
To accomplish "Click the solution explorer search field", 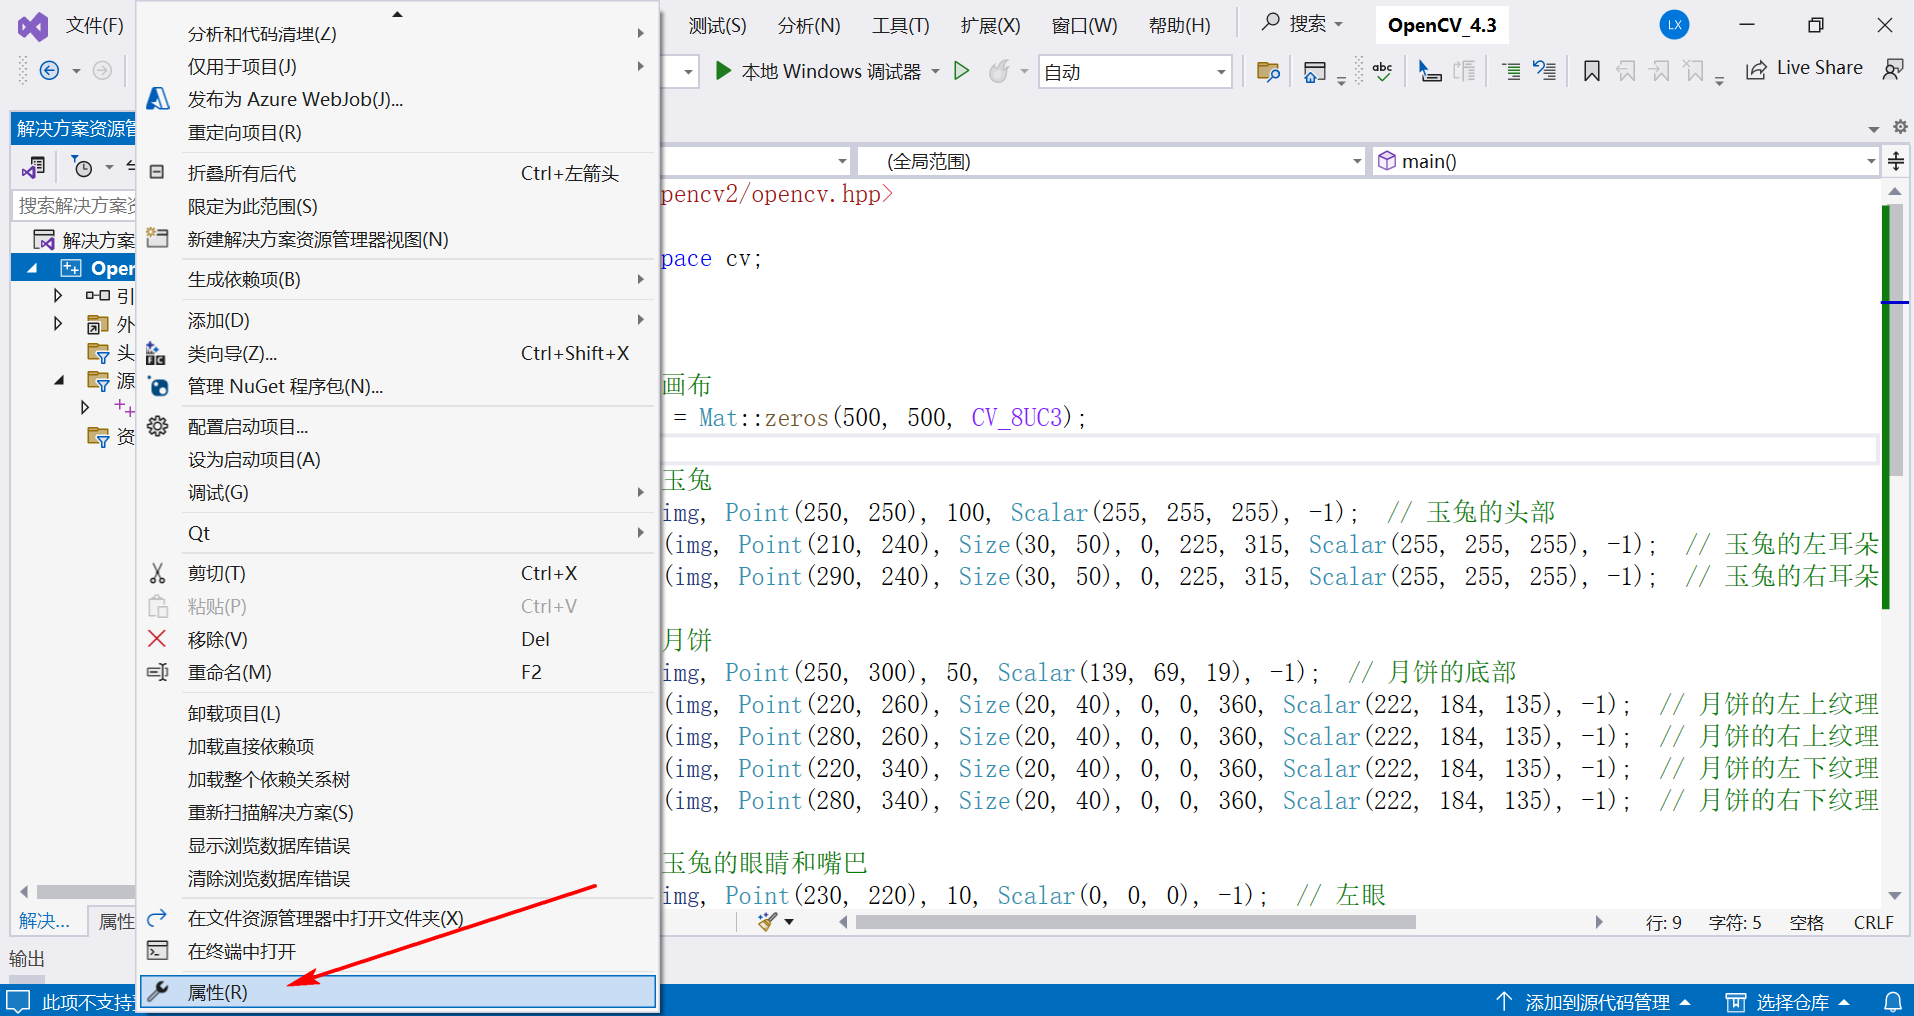I will 76,205.
